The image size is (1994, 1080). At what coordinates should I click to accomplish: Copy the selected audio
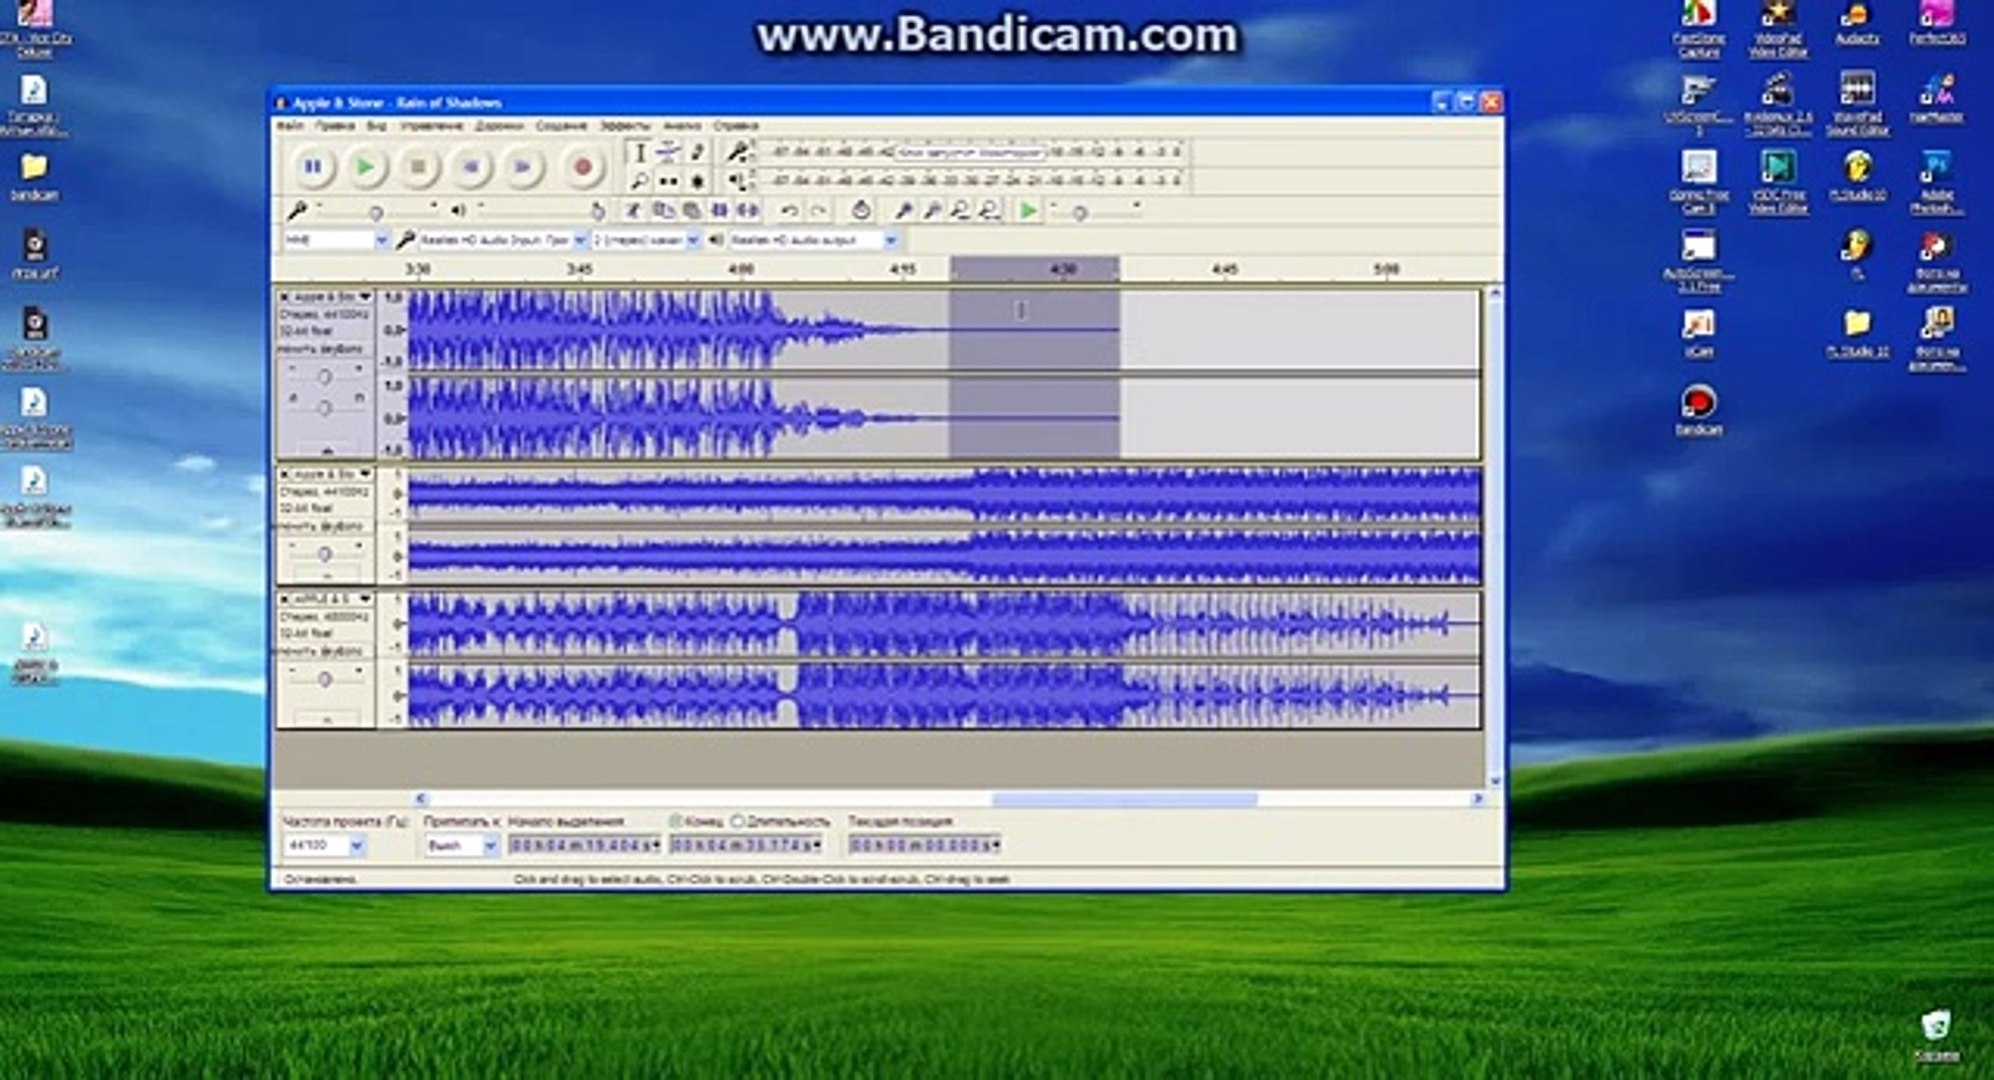point(662,211)
